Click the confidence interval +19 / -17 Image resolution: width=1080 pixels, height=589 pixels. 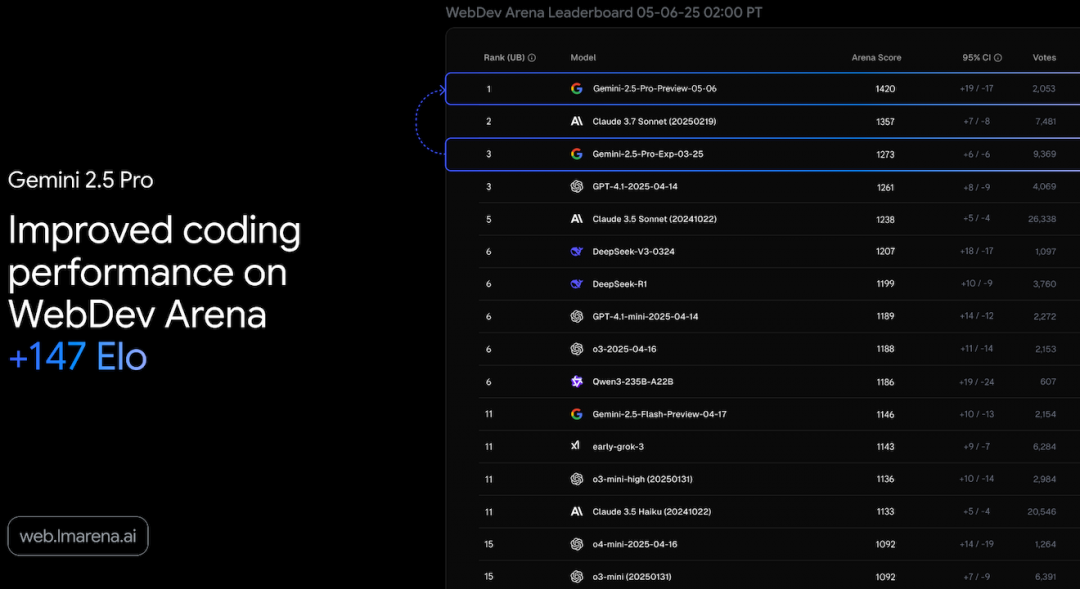pyautogui.click(x=977, y=89)
